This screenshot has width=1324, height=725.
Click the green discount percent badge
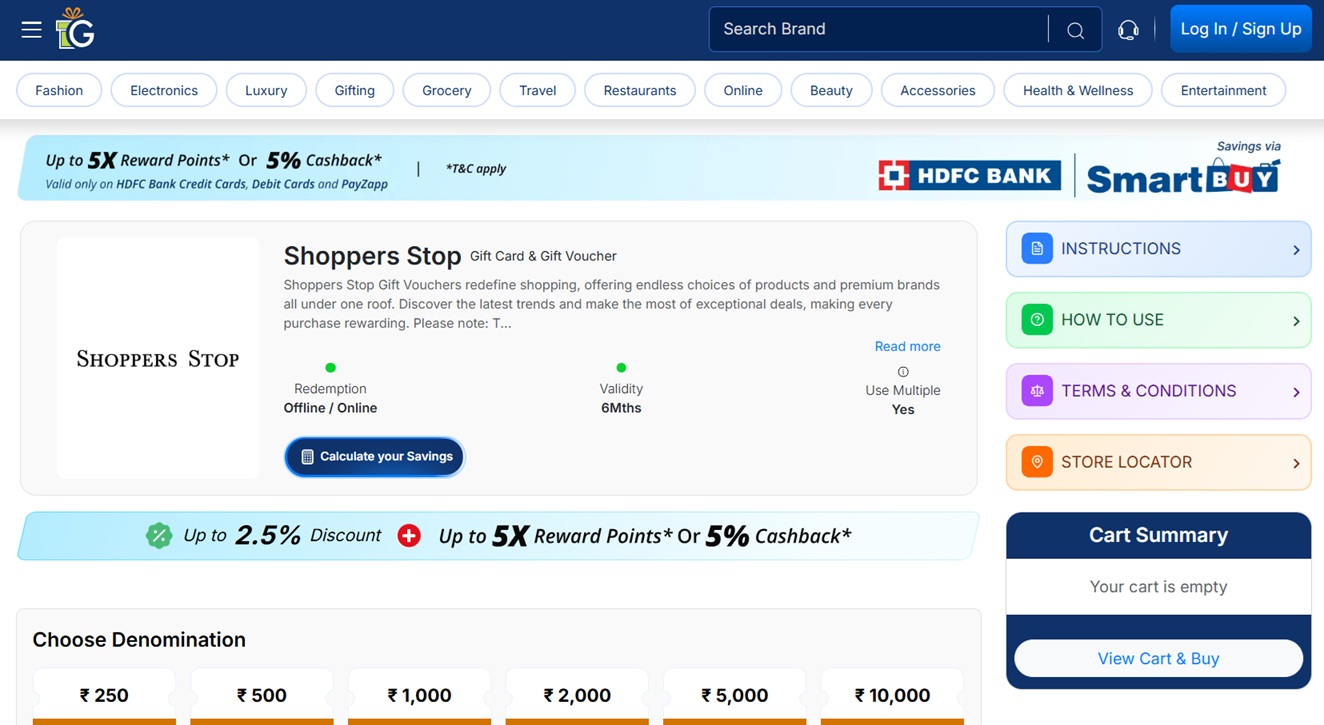[x=158, y=536]
